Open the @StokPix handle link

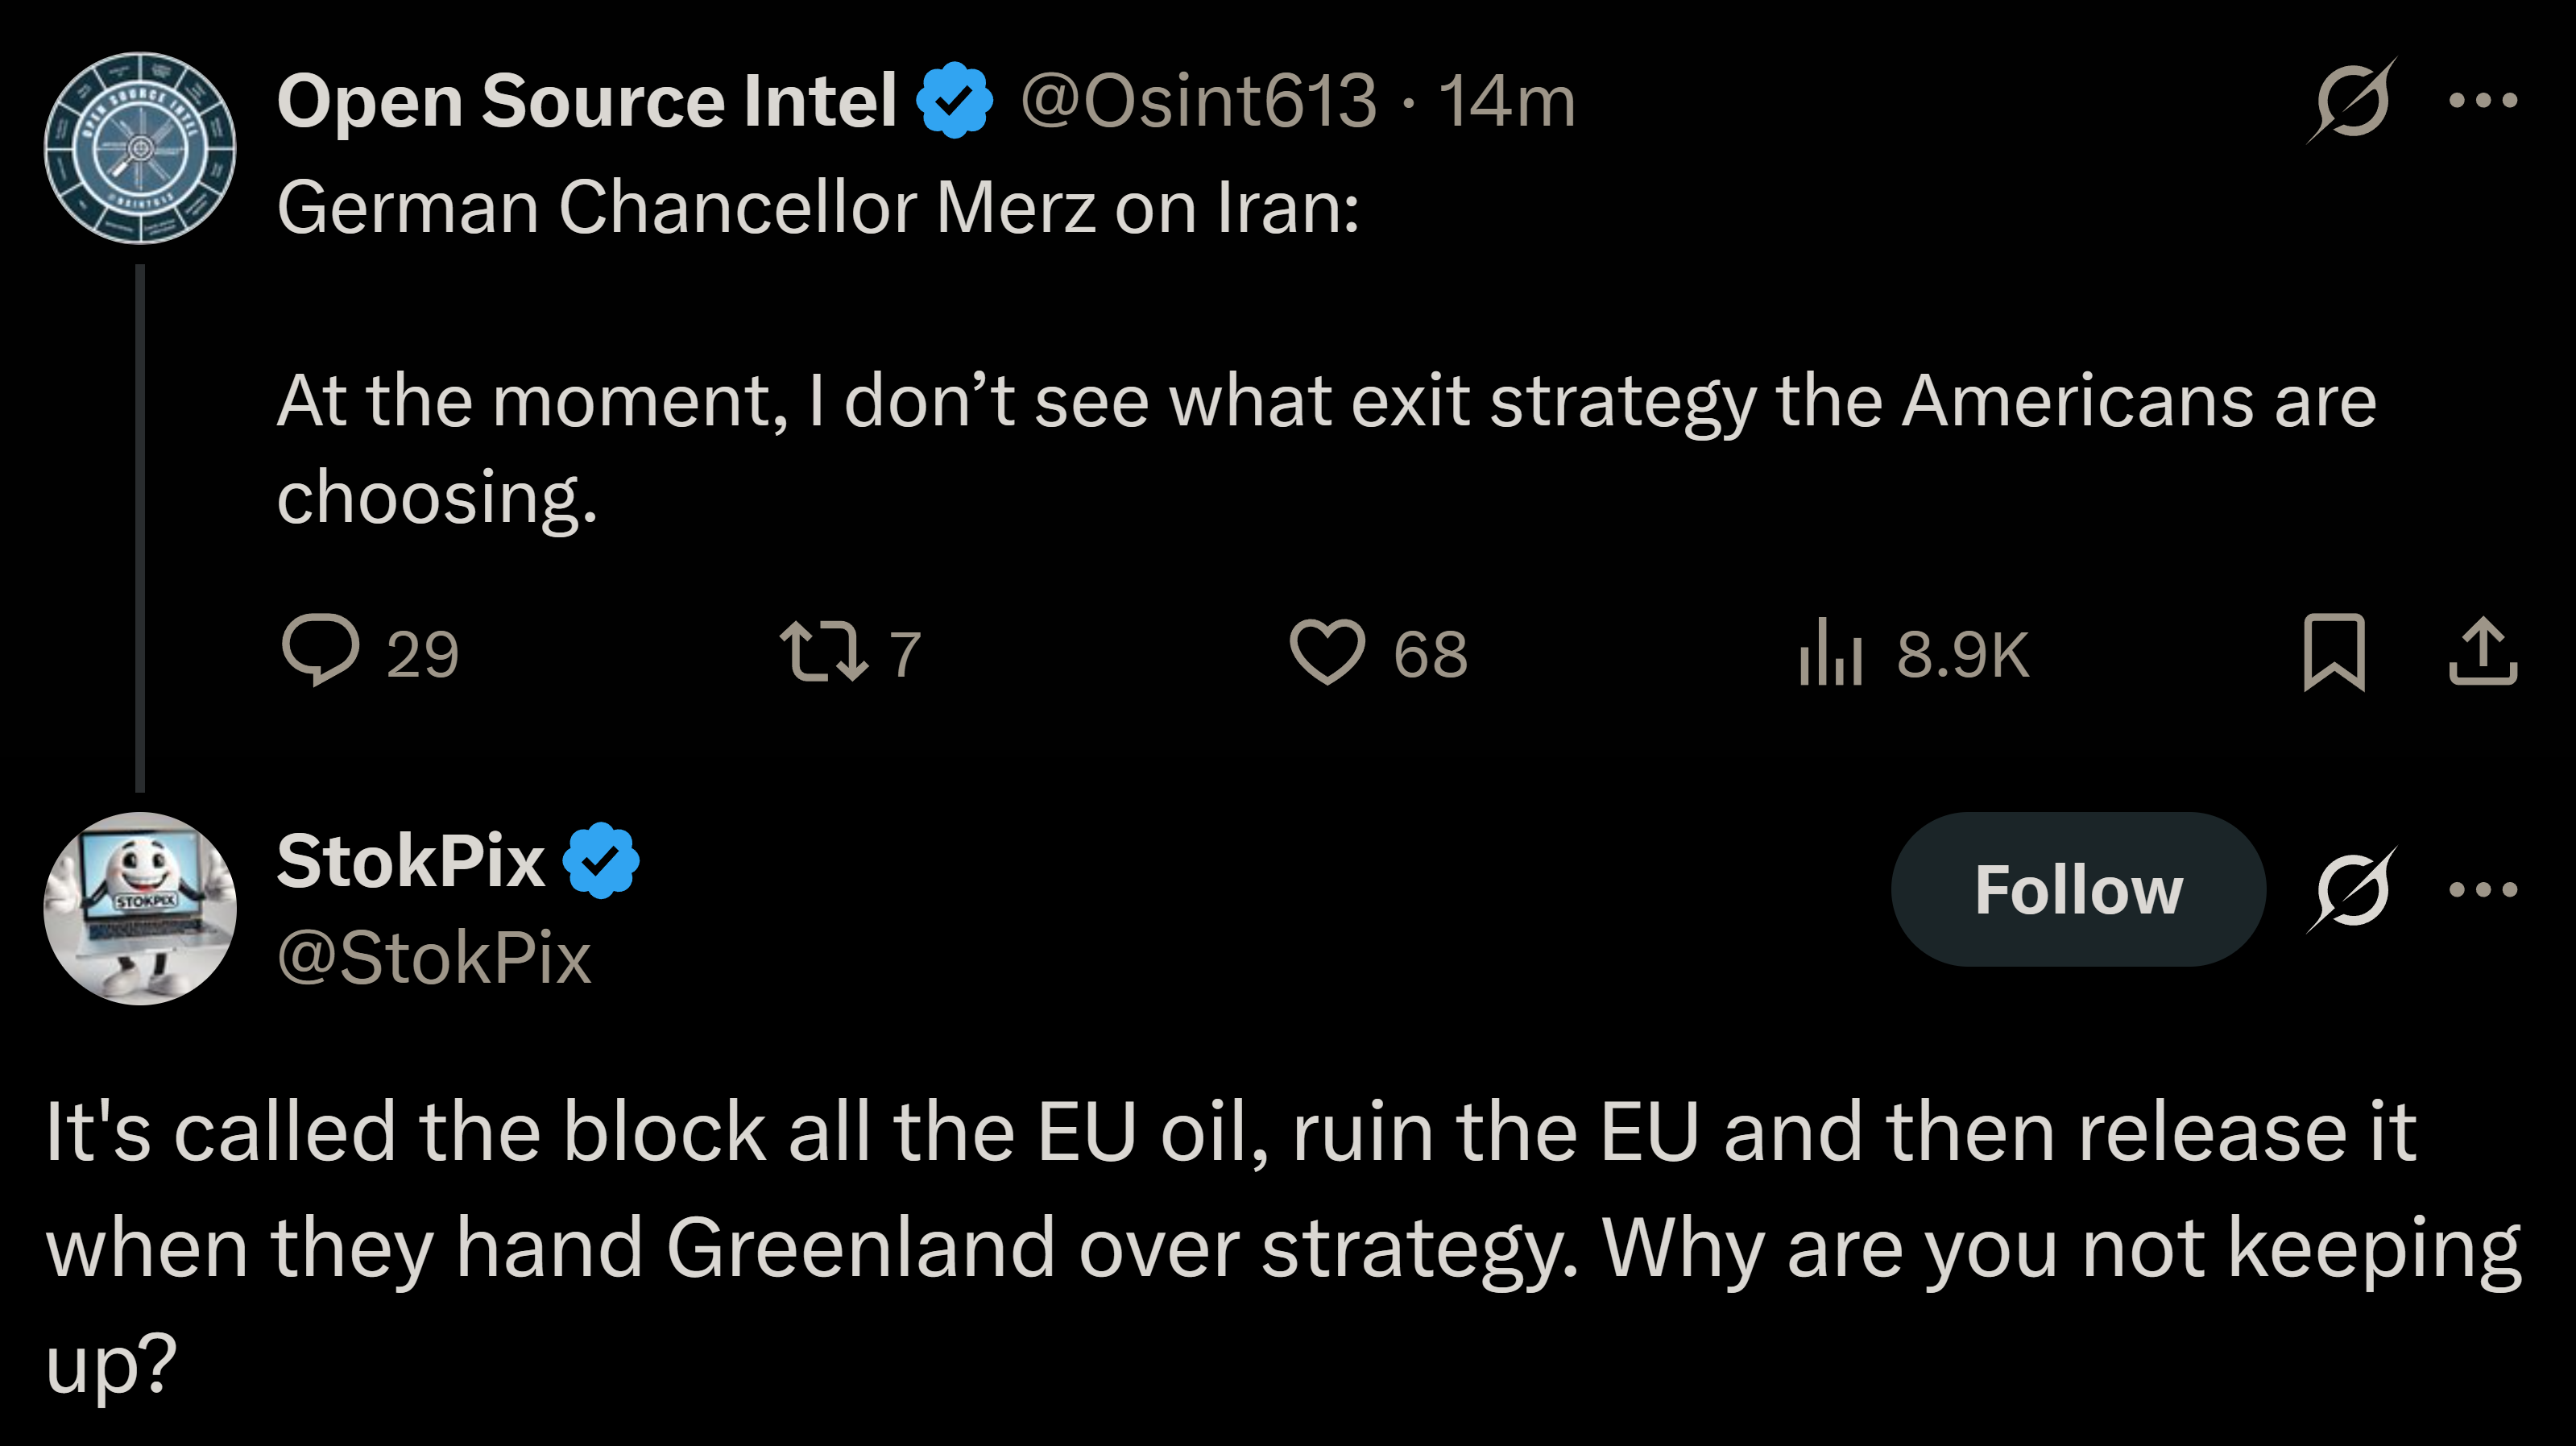click(434, 957)
